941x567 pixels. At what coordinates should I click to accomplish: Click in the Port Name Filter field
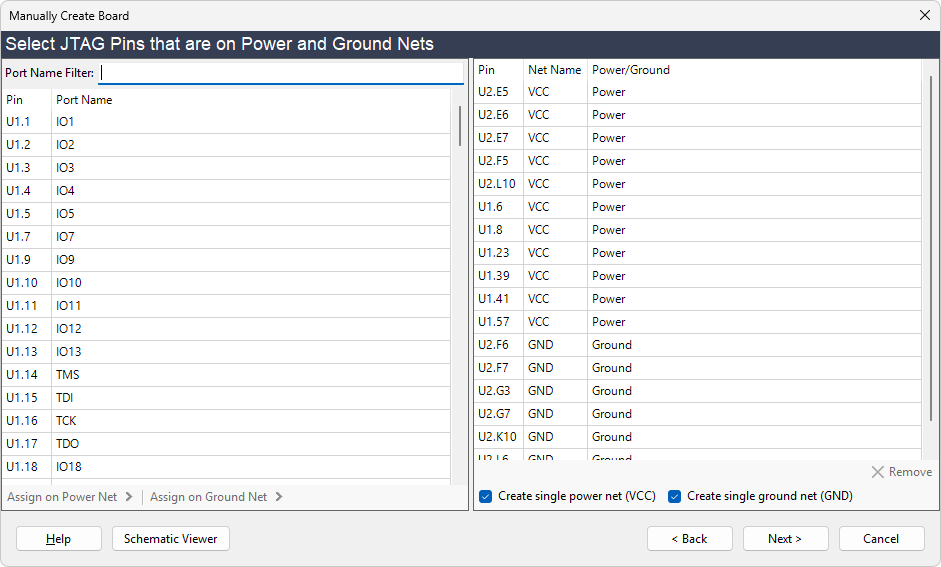[280, 73]
